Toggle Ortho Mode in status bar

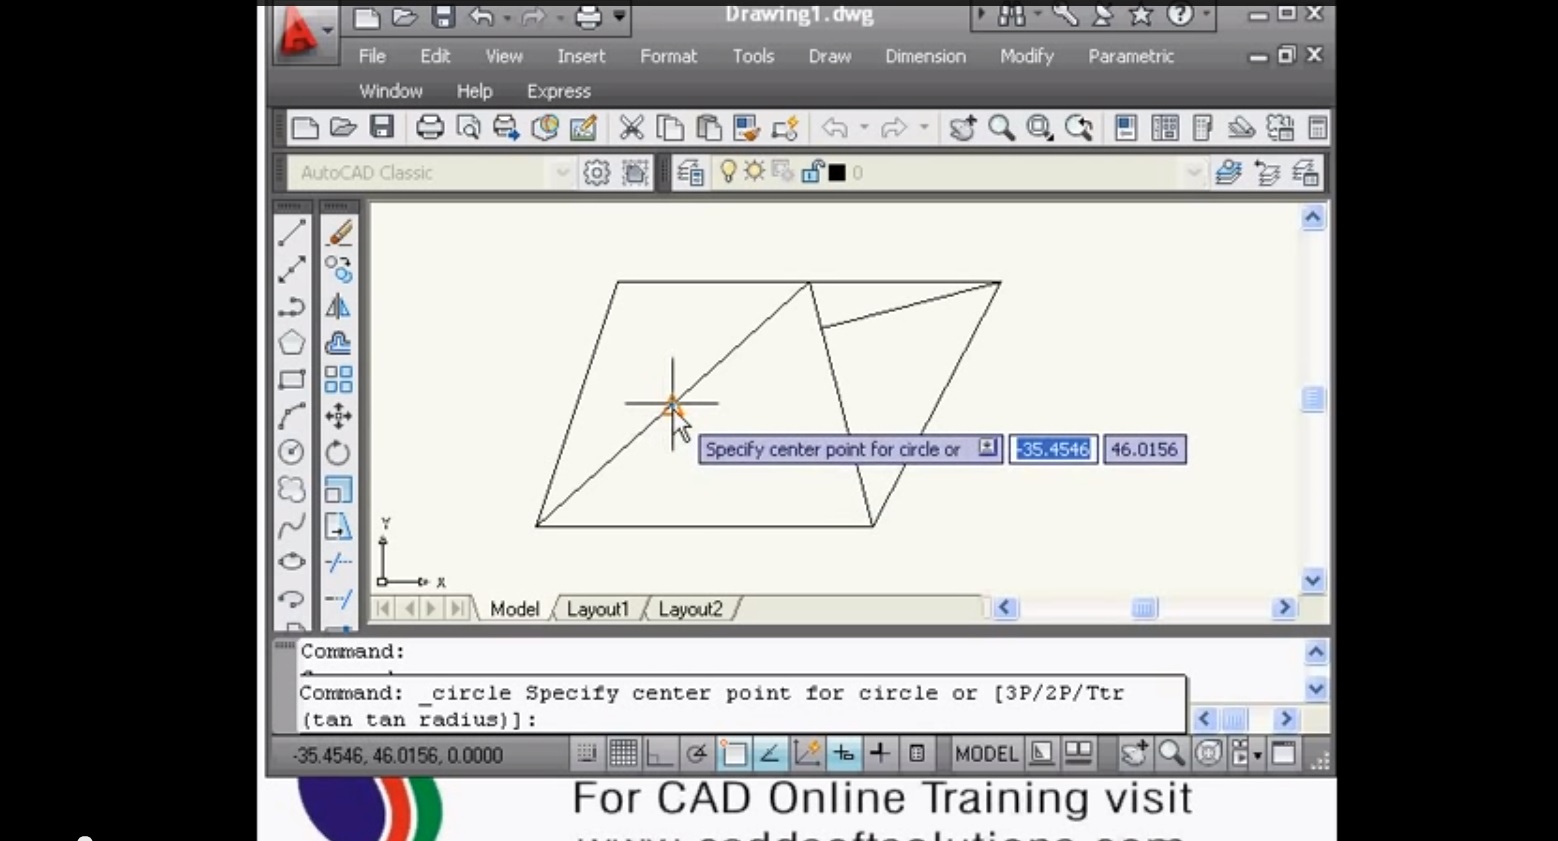coord(659,754)
